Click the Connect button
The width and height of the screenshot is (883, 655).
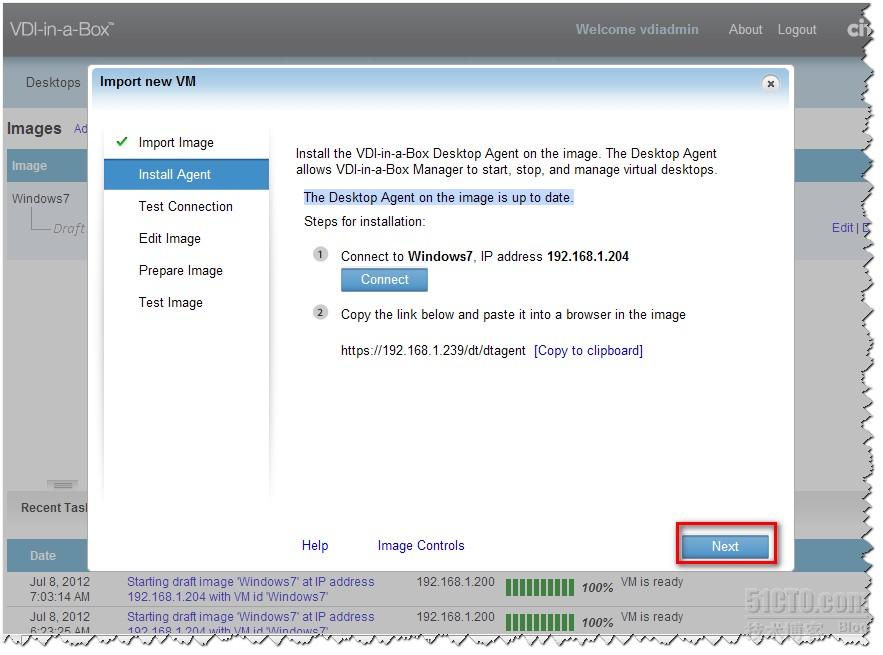pos(384,279)
